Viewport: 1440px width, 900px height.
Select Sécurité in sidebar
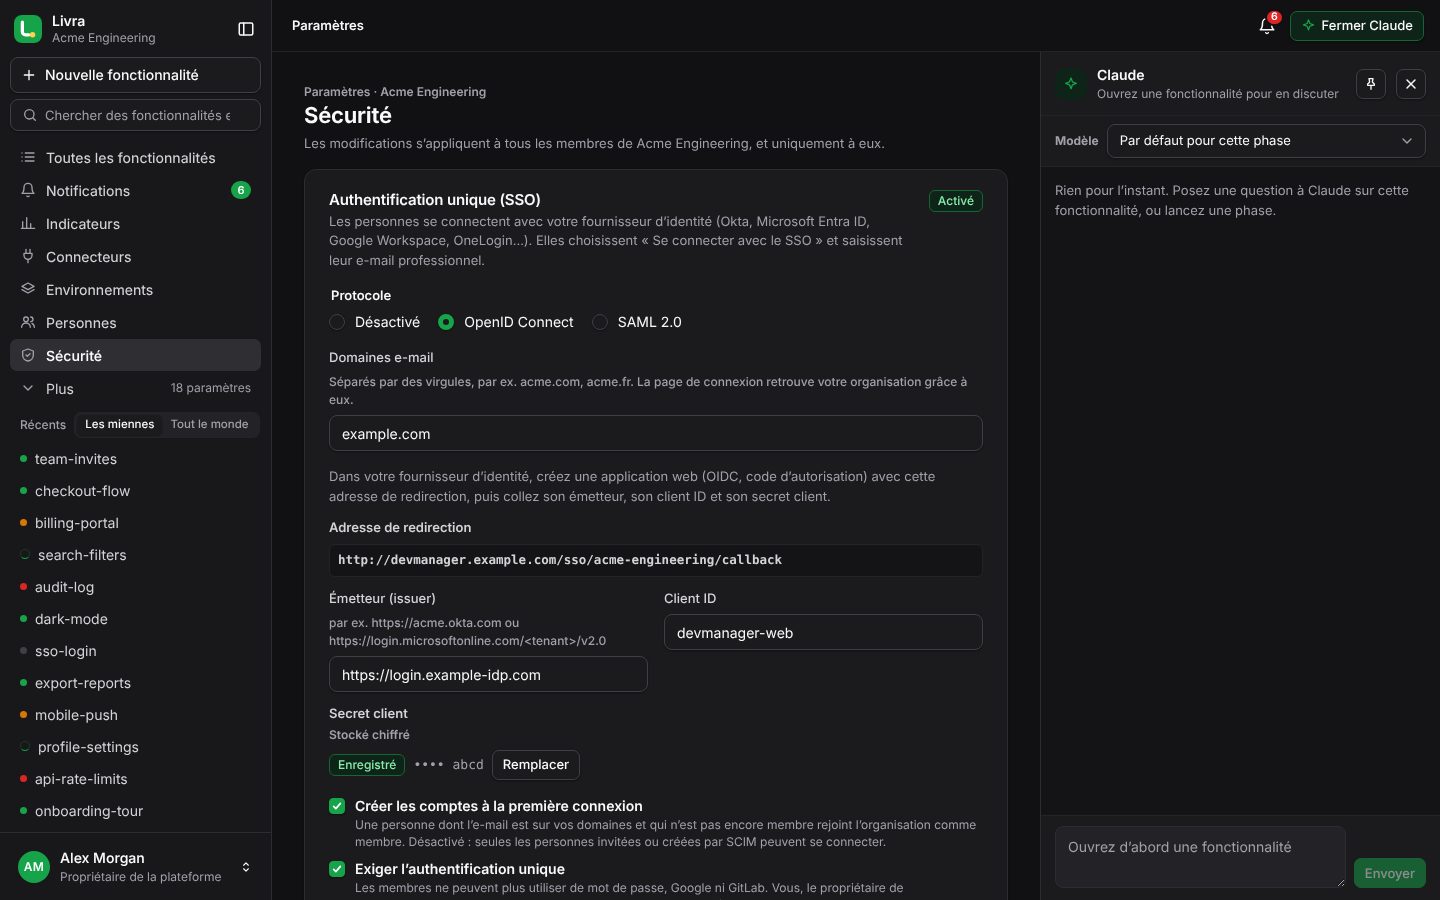135,356
